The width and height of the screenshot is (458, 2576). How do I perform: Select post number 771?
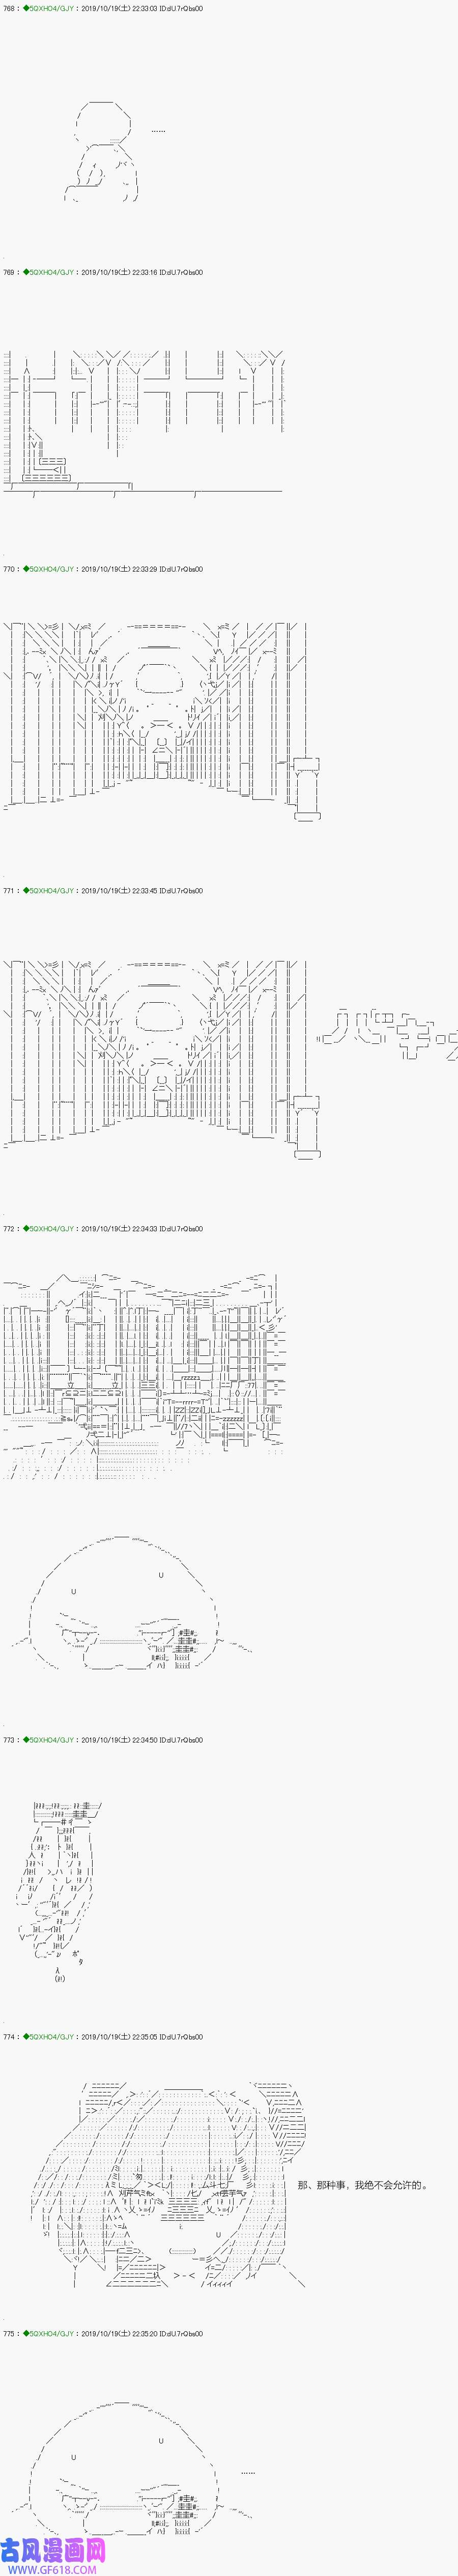click(10, 891)
